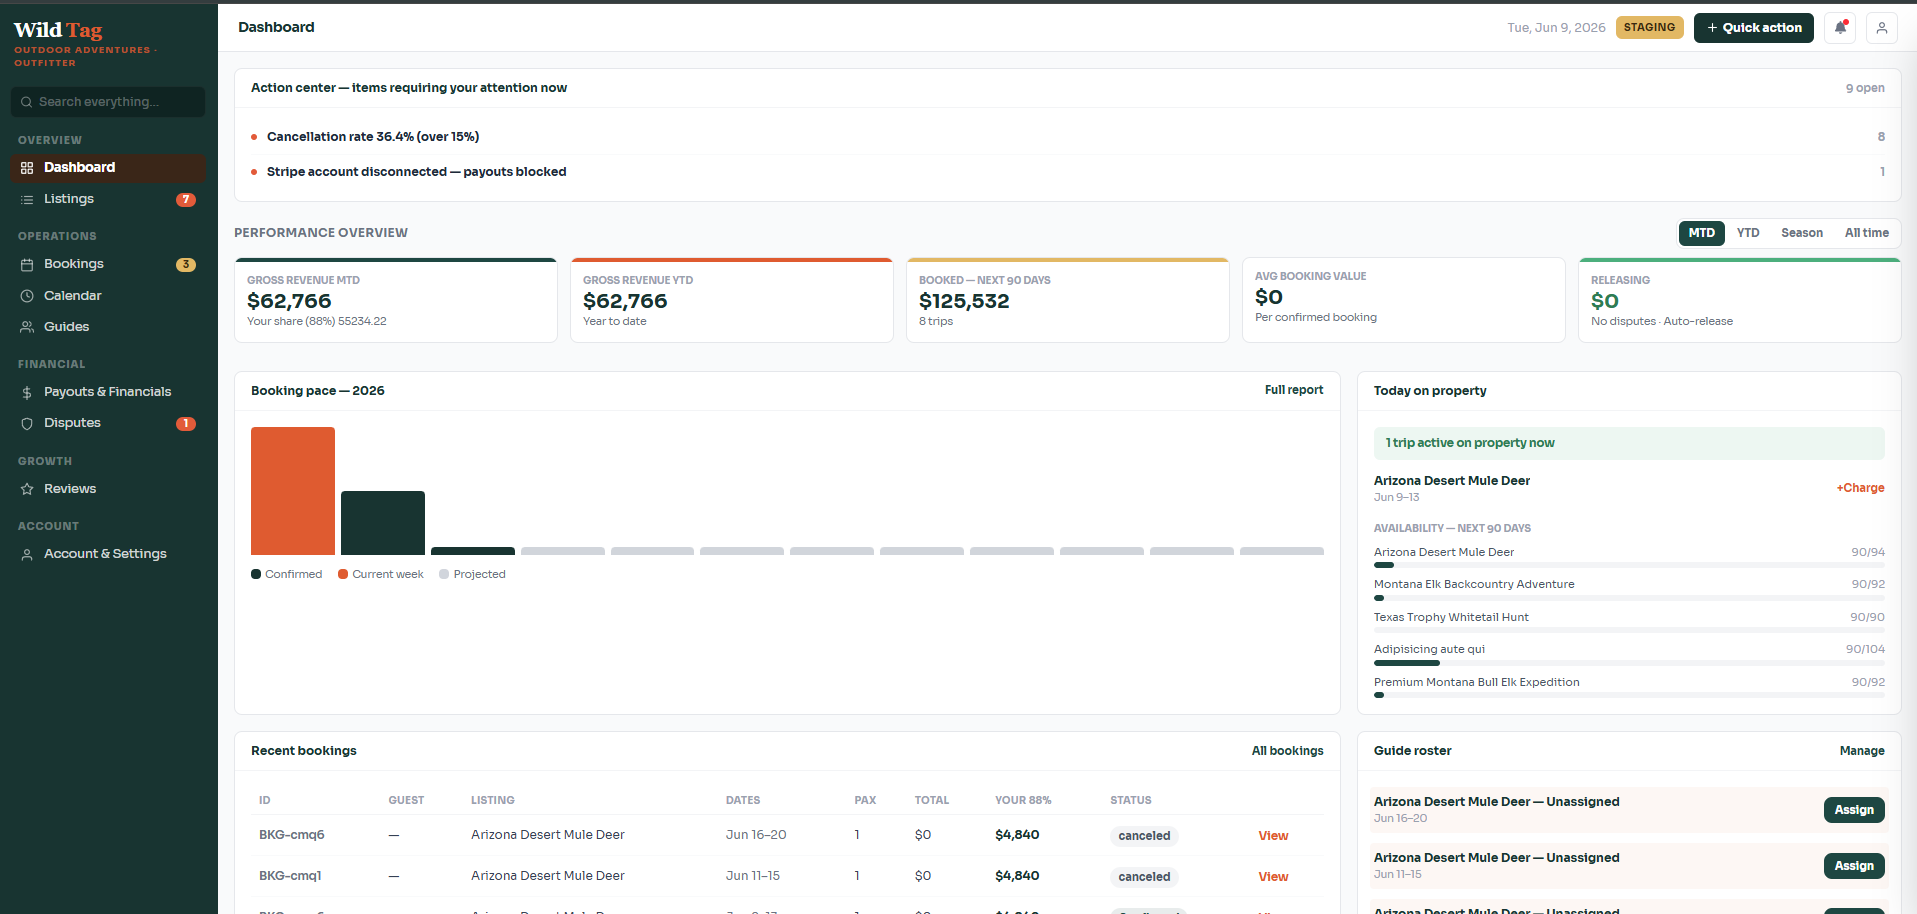1917x914 pixels.
Task: Click the Guides people icon
Action: click(27, 327)
